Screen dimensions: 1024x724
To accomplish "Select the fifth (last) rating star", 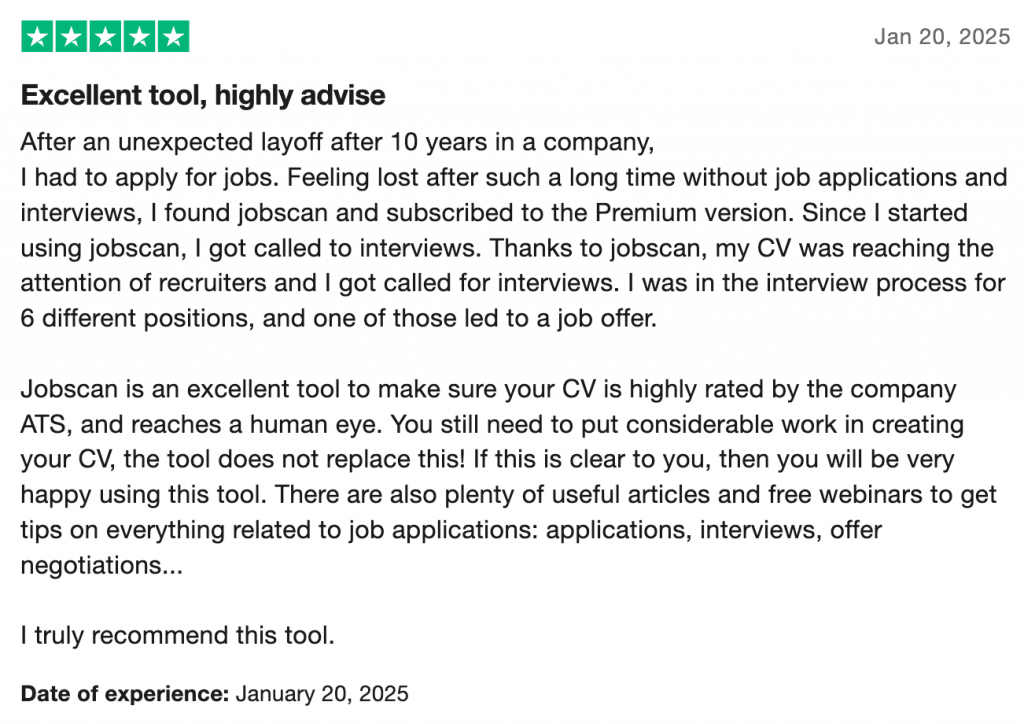I will pyautogui.click(x=173, y=37).
